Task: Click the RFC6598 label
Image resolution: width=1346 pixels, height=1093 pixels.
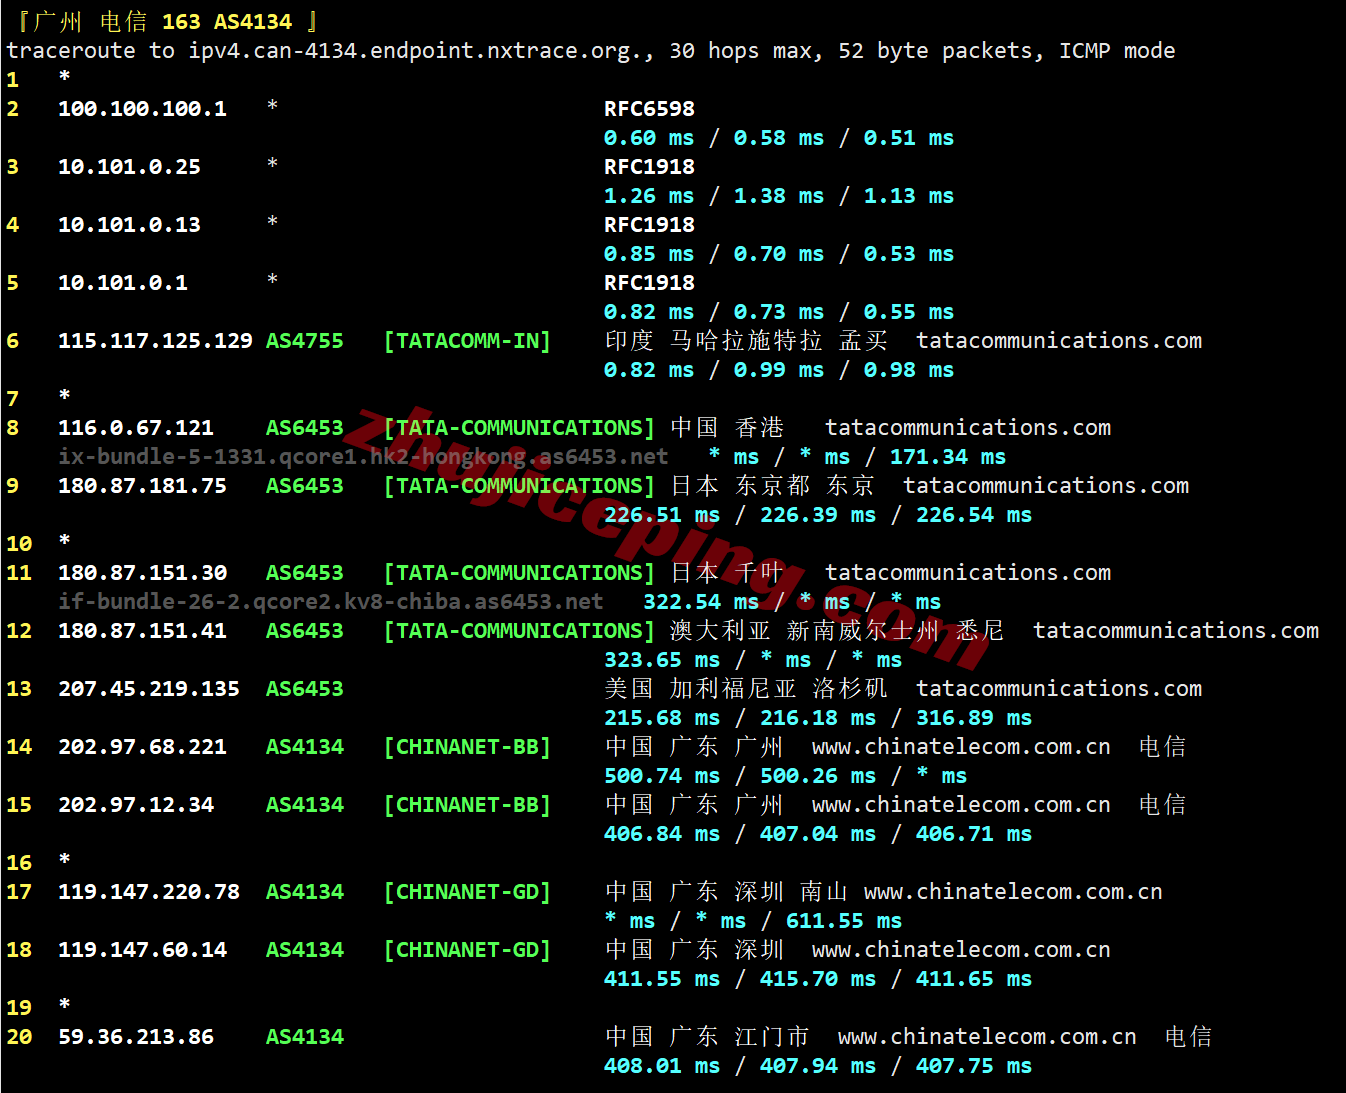Action: (x=649, y=109)
